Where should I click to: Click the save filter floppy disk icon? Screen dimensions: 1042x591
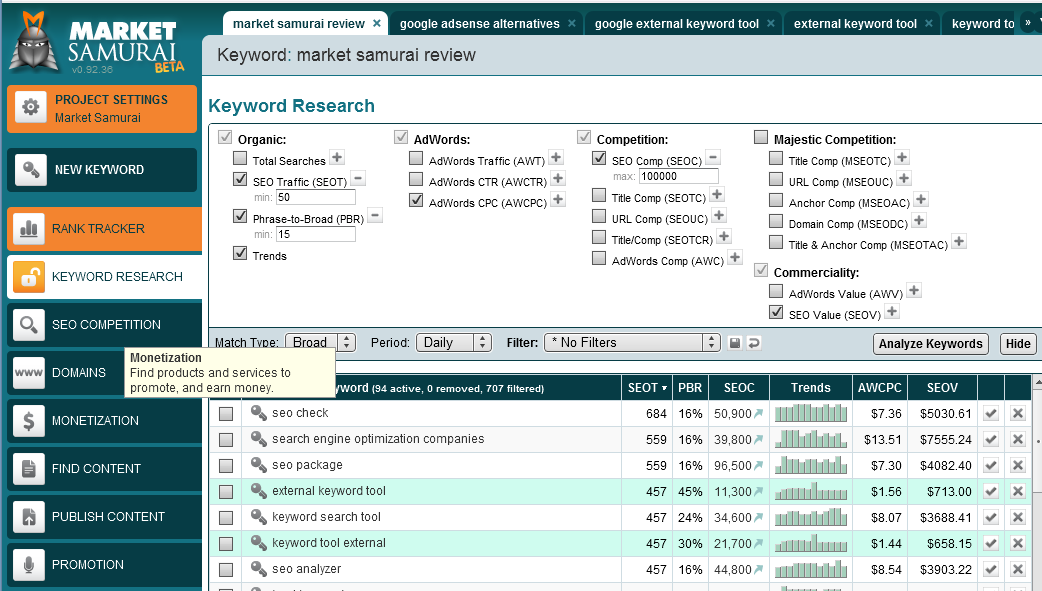[735, 343]
